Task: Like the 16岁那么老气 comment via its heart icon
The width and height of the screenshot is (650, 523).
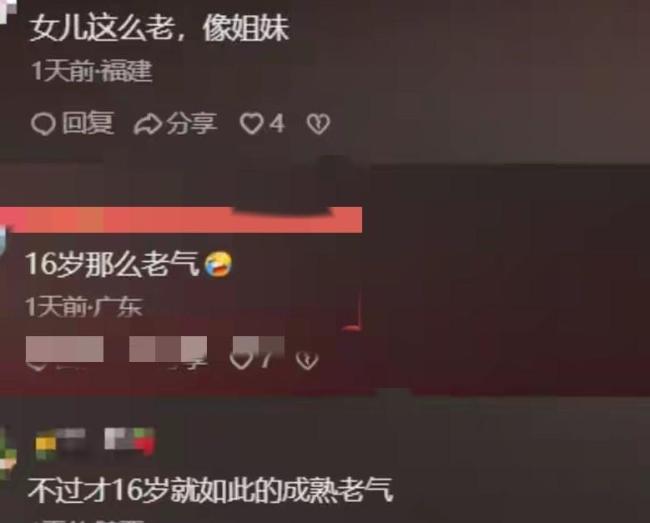Action: (x=241, y=360)
